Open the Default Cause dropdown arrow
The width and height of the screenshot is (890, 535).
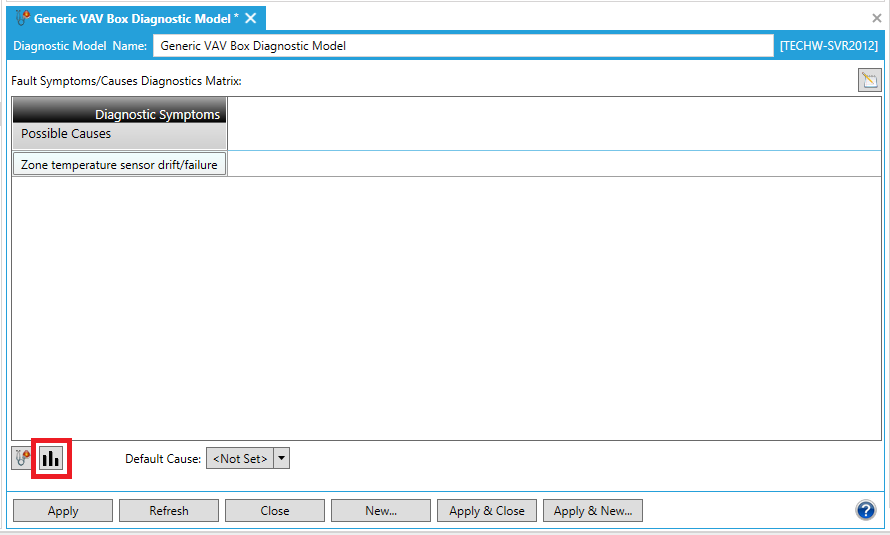pyautogui.click(x=281, y=459)
